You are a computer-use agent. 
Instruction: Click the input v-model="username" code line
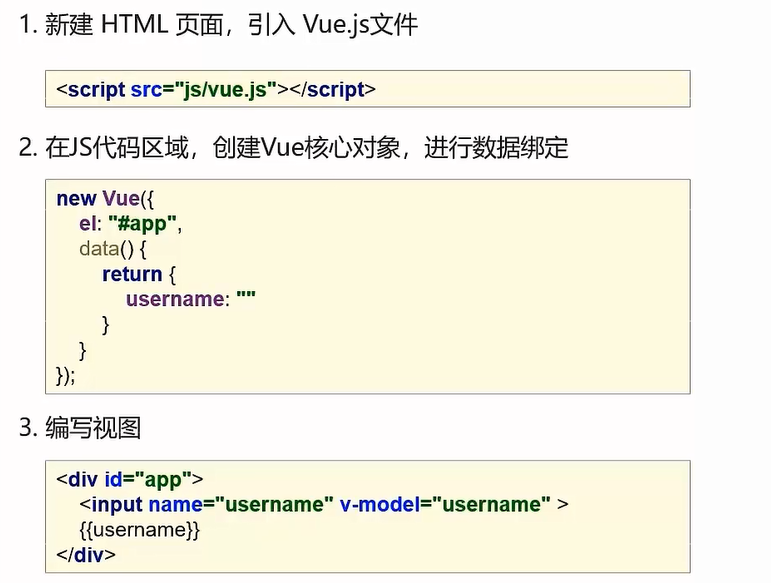pos(324,504)
